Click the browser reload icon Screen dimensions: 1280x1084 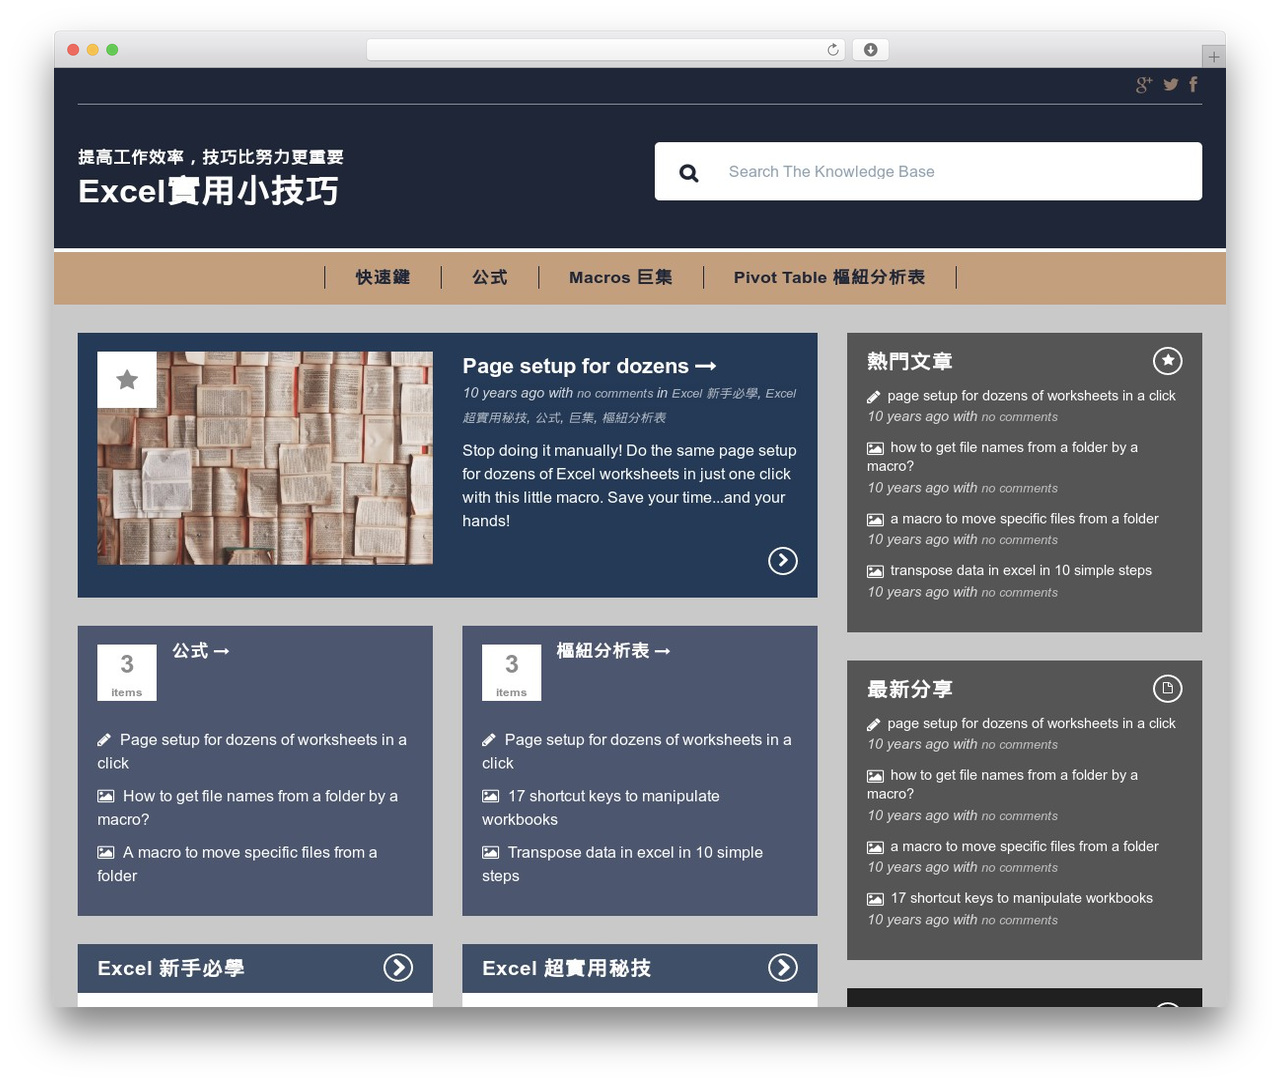[833, 50]
